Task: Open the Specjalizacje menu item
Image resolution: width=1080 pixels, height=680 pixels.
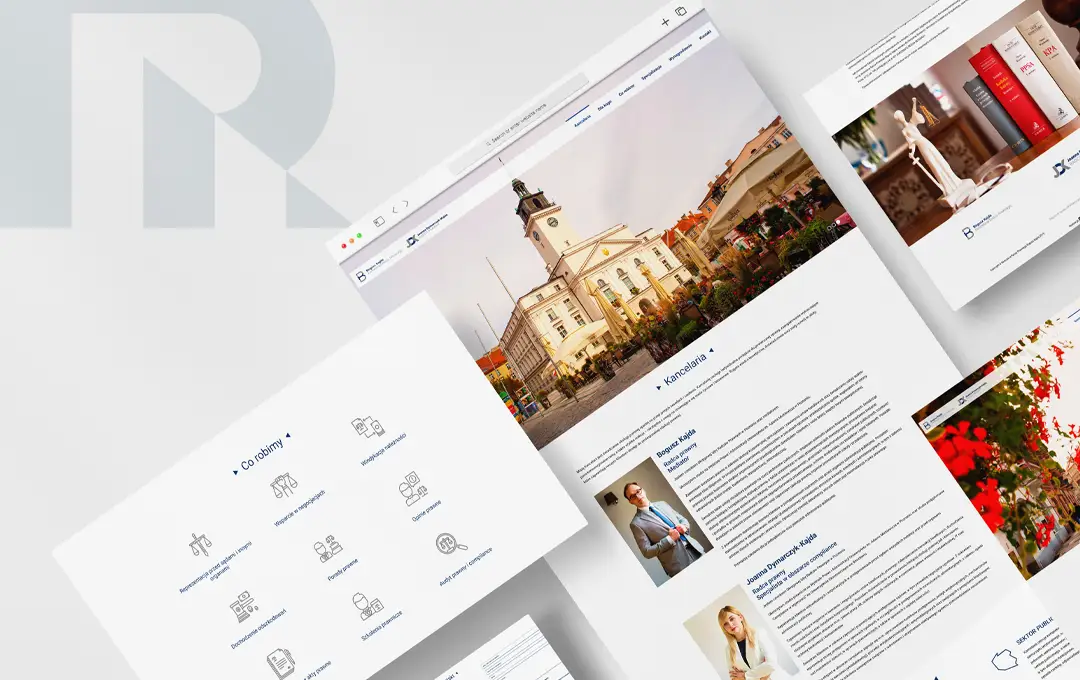Action: click(652, 72)
